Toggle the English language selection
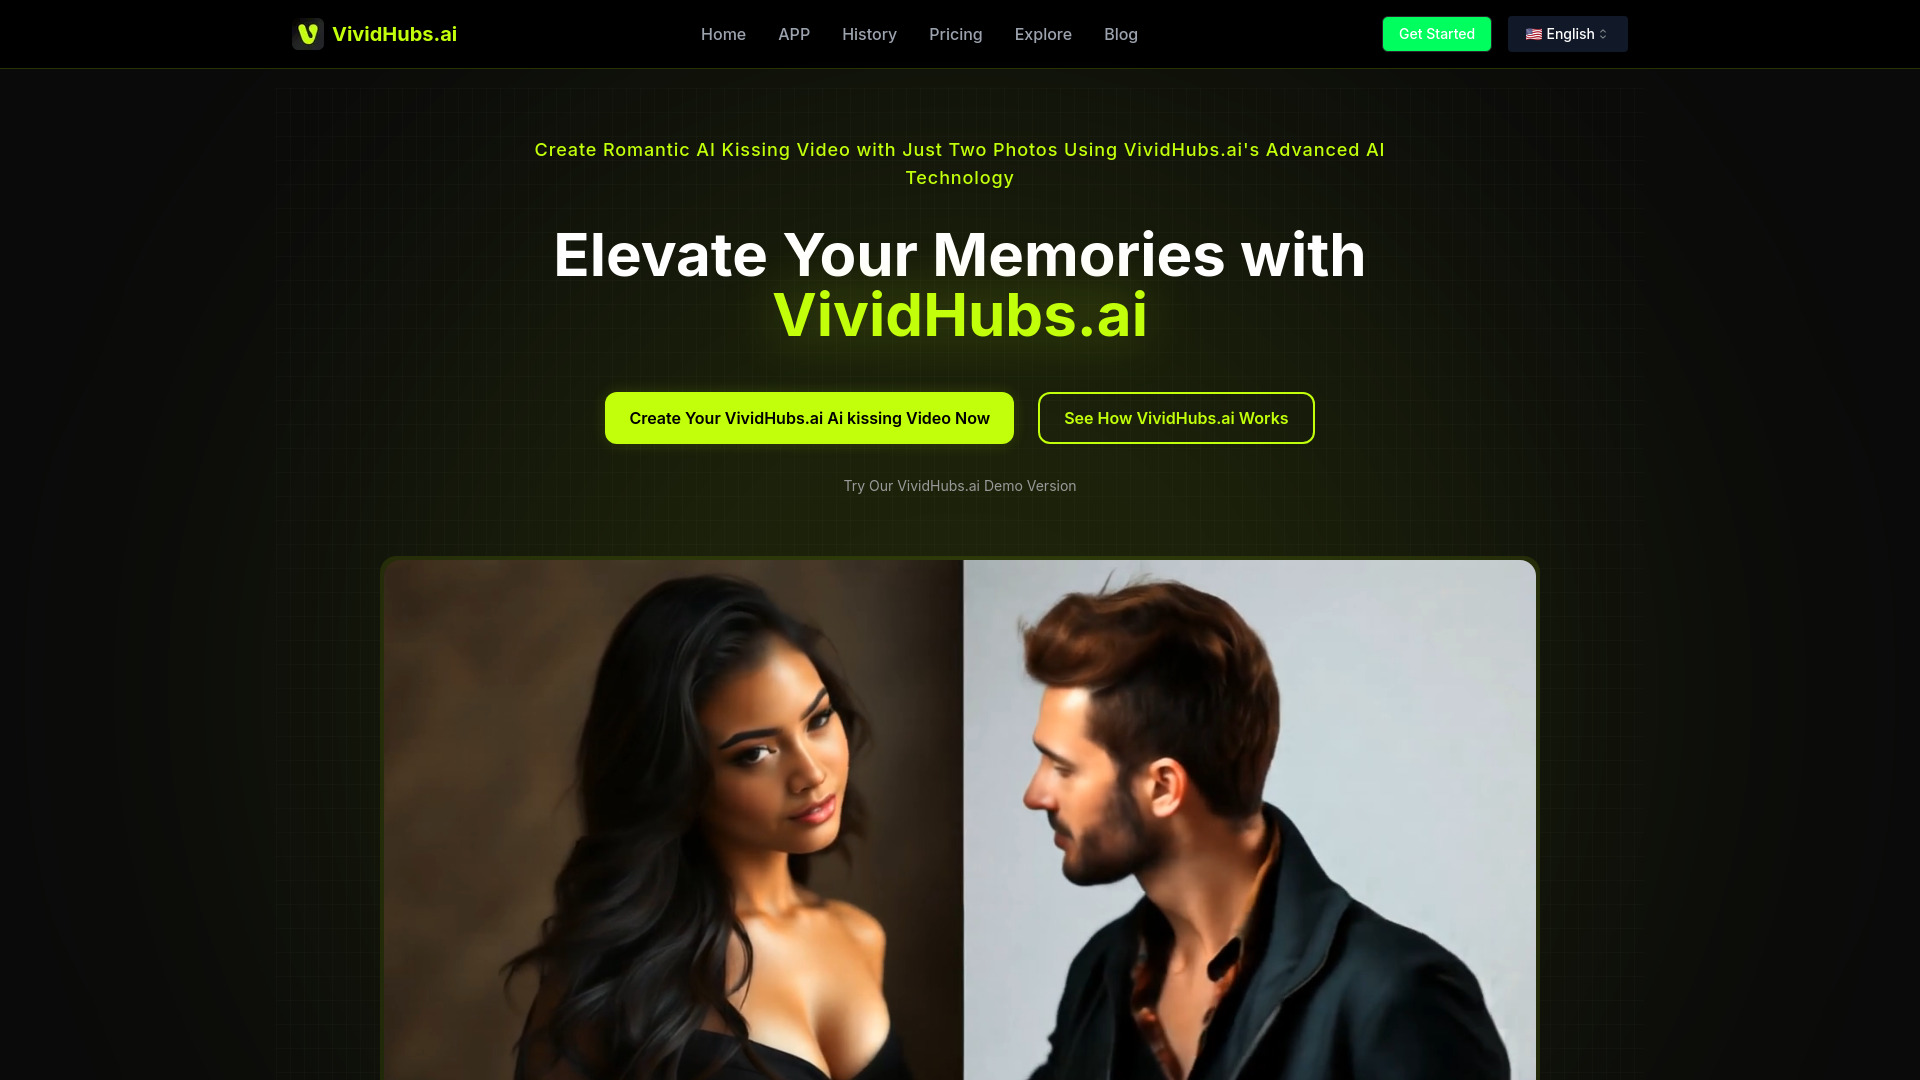This screenshot has width=1920, height=1080. [1567, 33]
